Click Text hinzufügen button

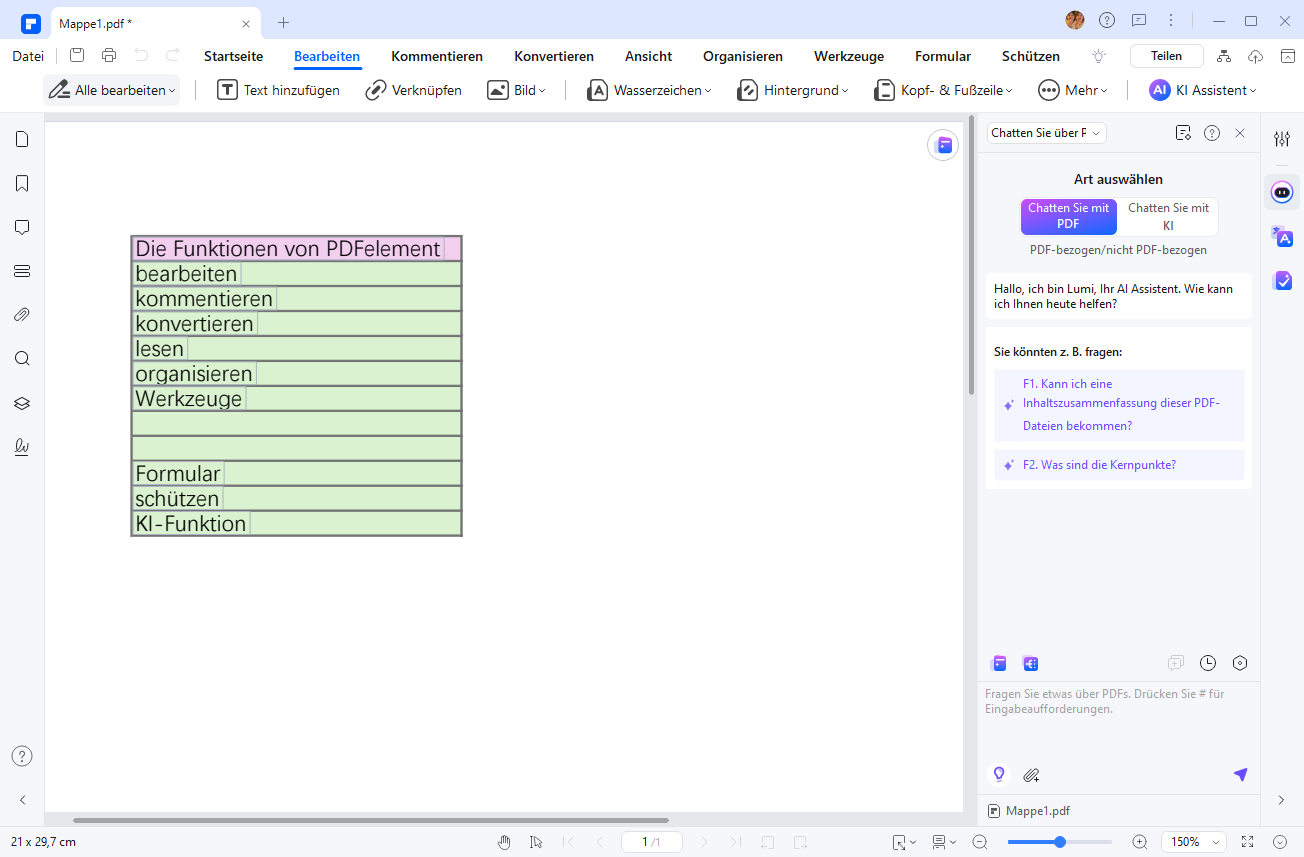tap(279, 90)
